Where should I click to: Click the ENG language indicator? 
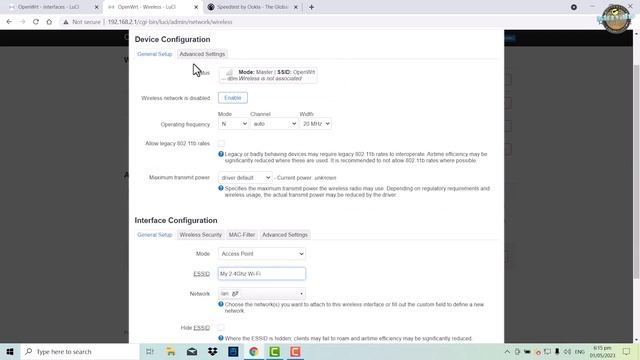click(580, 352)
